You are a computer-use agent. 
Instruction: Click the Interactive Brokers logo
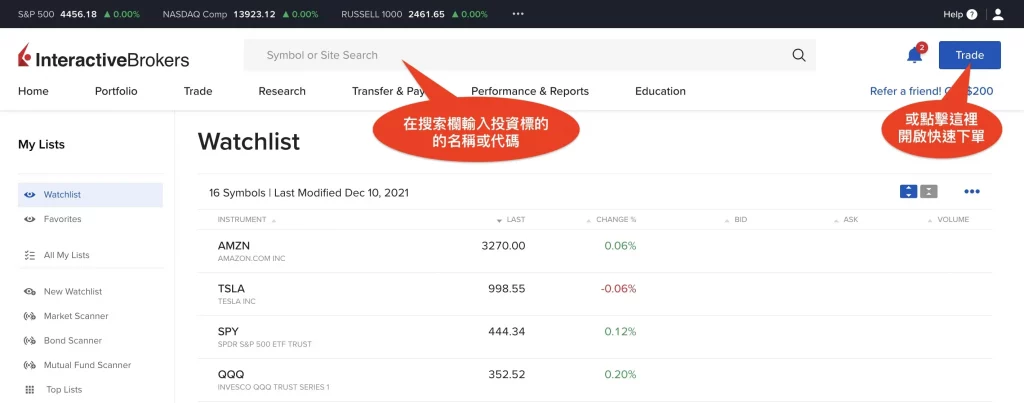click(104, 57)
